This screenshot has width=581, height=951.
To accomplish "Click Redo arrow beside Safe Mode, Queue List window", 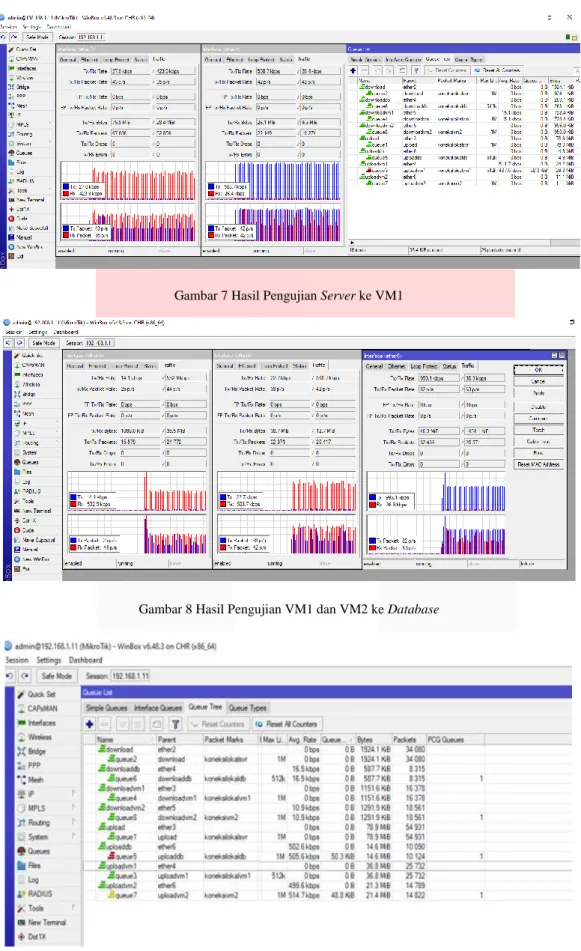I will pos(25,676).
